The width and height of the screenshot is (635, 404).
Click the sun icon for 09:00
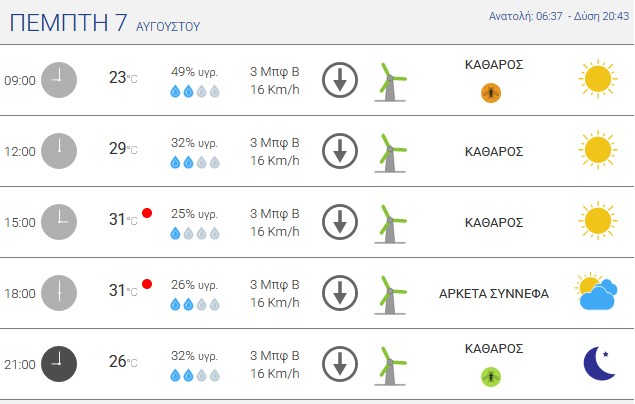[x=598, y=79]
